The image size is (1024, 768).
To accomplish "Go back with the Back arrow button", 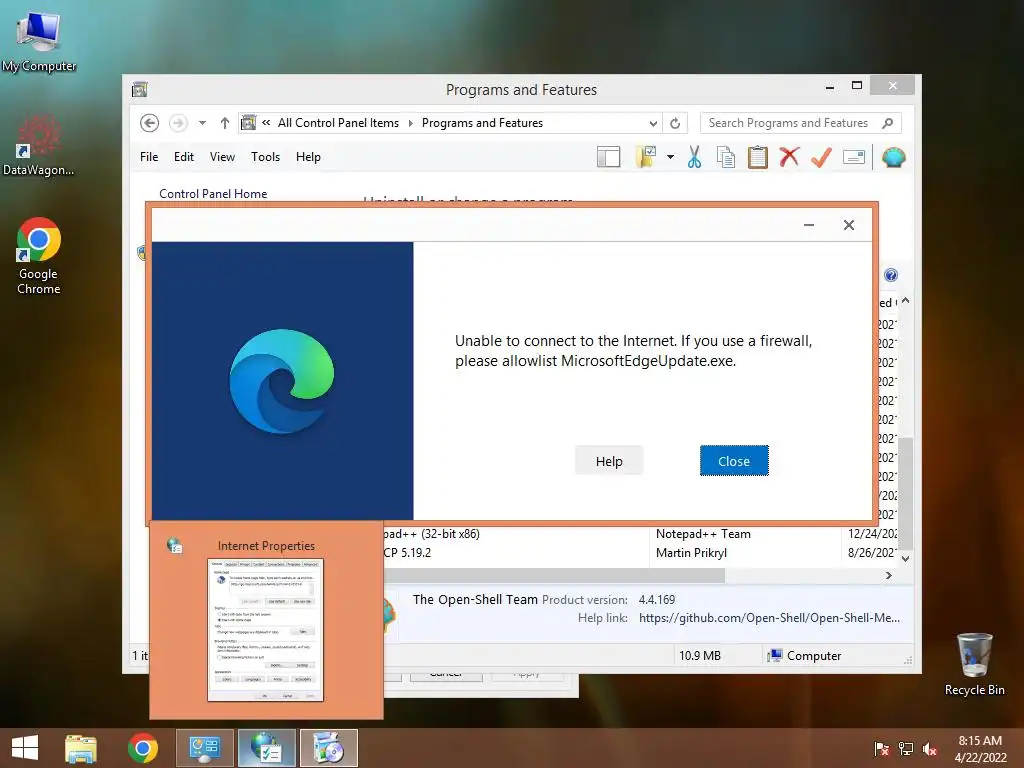I will 150,123.
